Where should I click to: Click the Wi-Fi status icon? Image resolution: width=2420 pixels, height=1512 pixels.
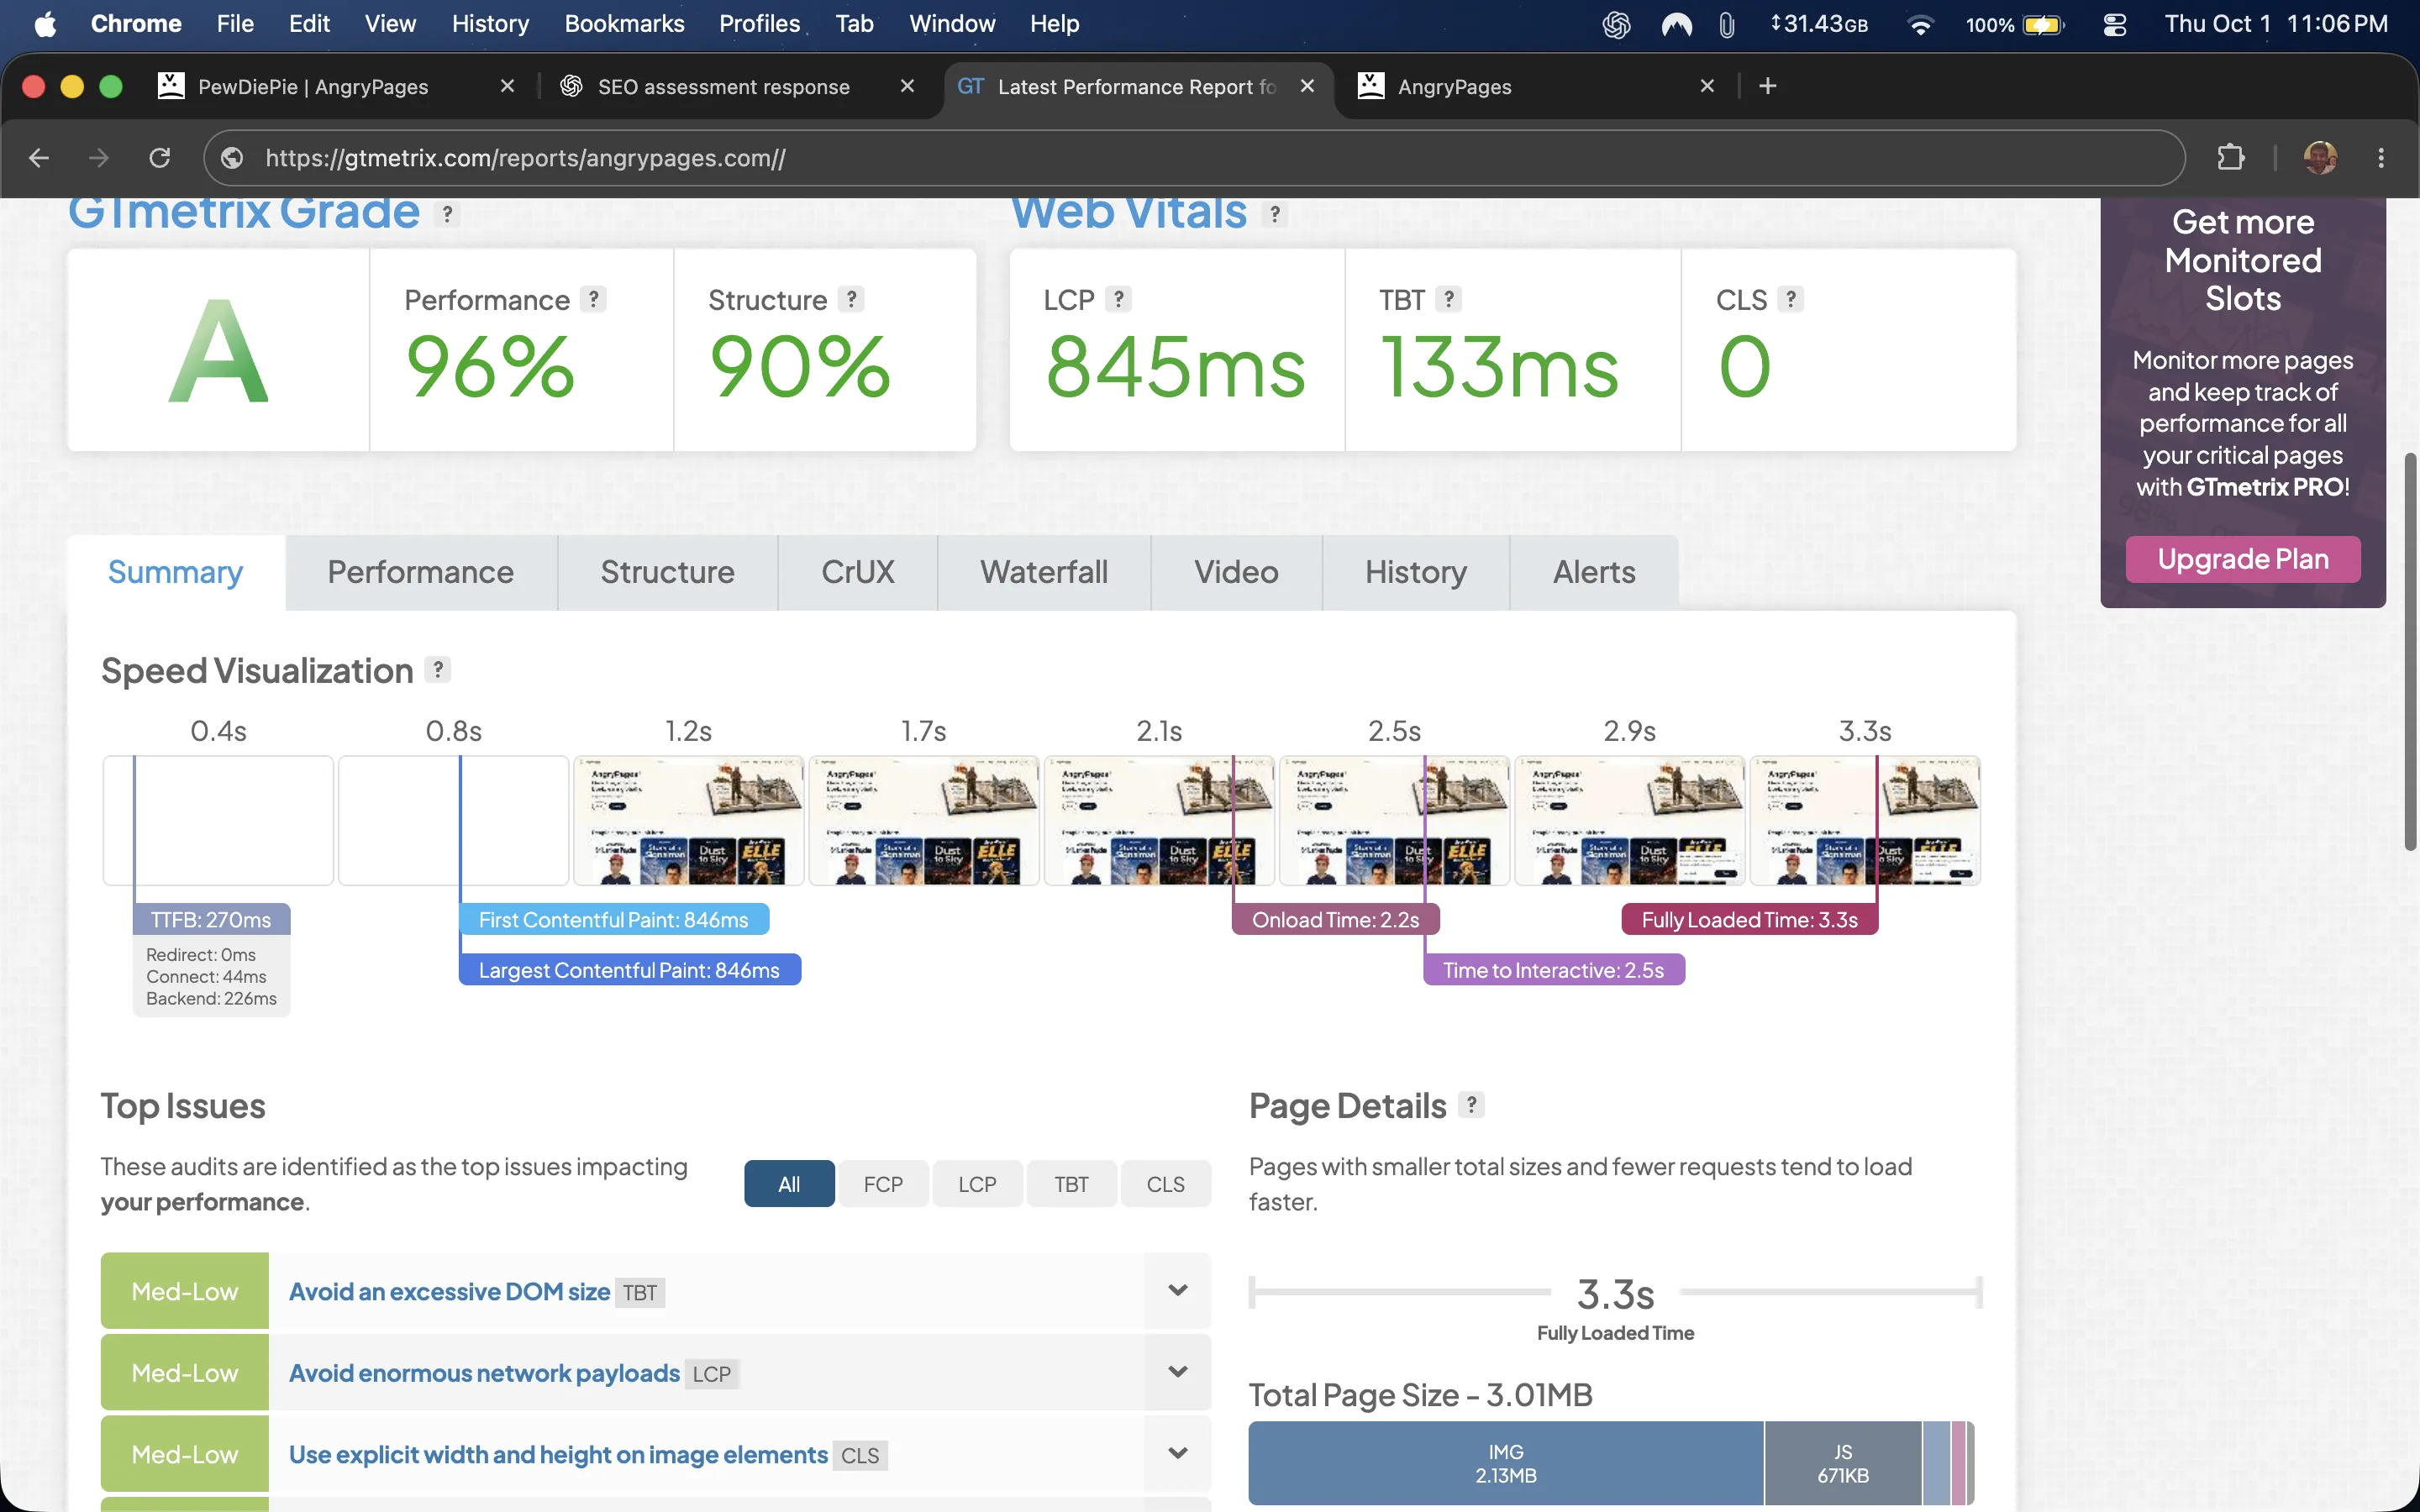coord(1919,24)
